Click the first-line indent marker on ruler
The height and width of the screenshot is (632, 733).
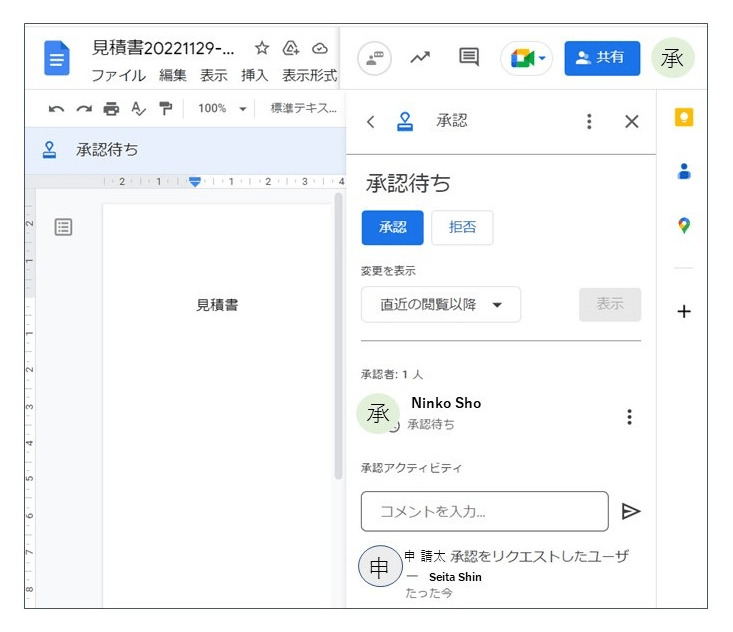coord(195,180)
